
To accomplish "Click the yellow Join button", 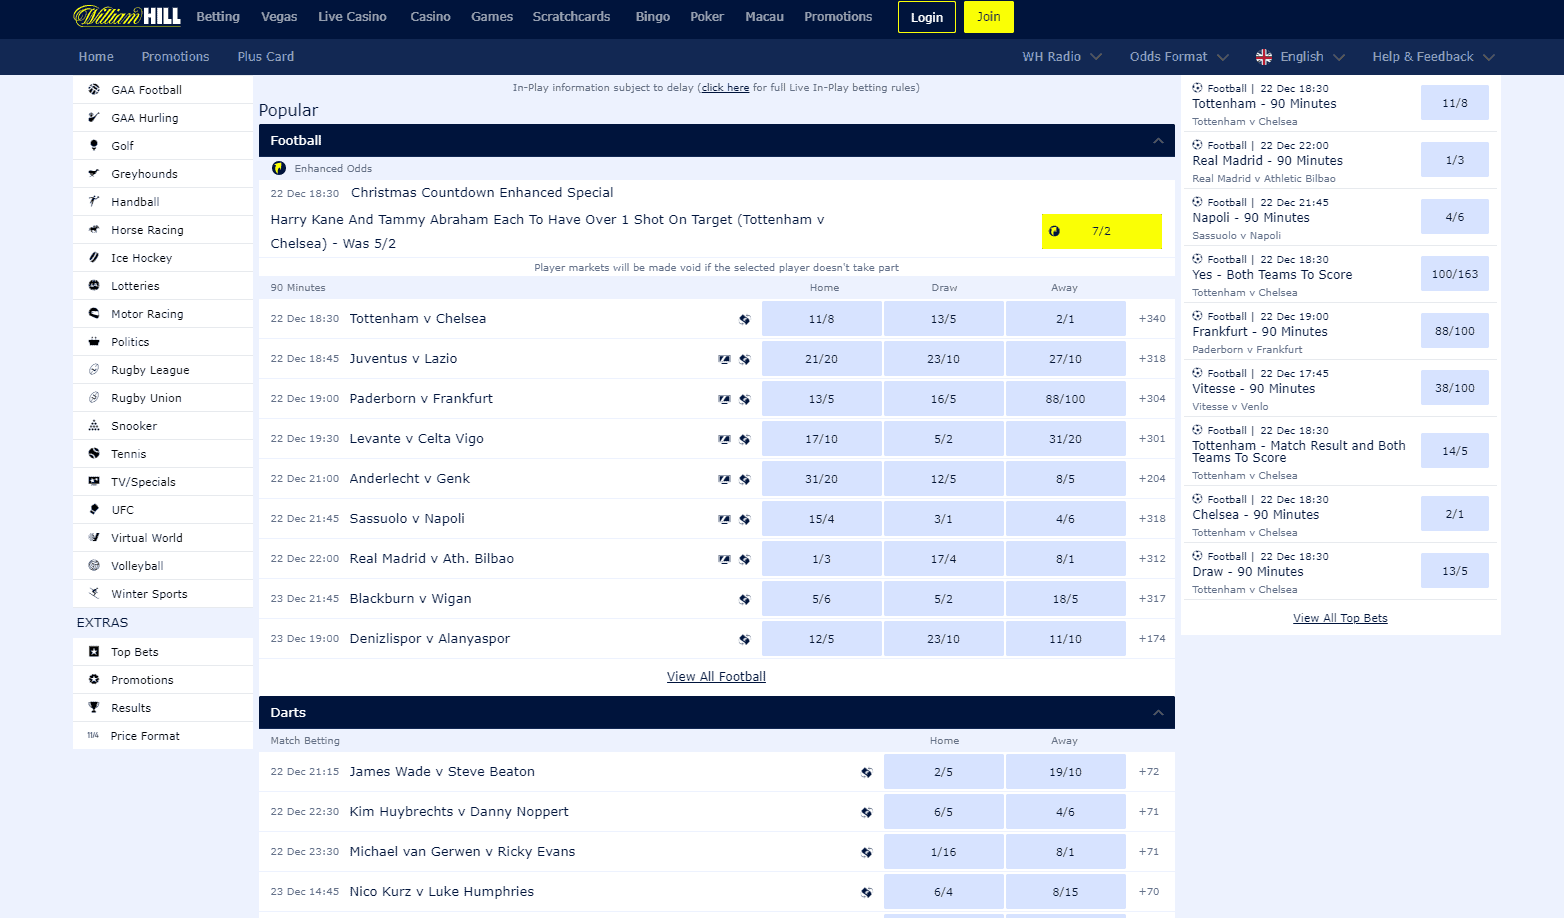I will point(988,17).
